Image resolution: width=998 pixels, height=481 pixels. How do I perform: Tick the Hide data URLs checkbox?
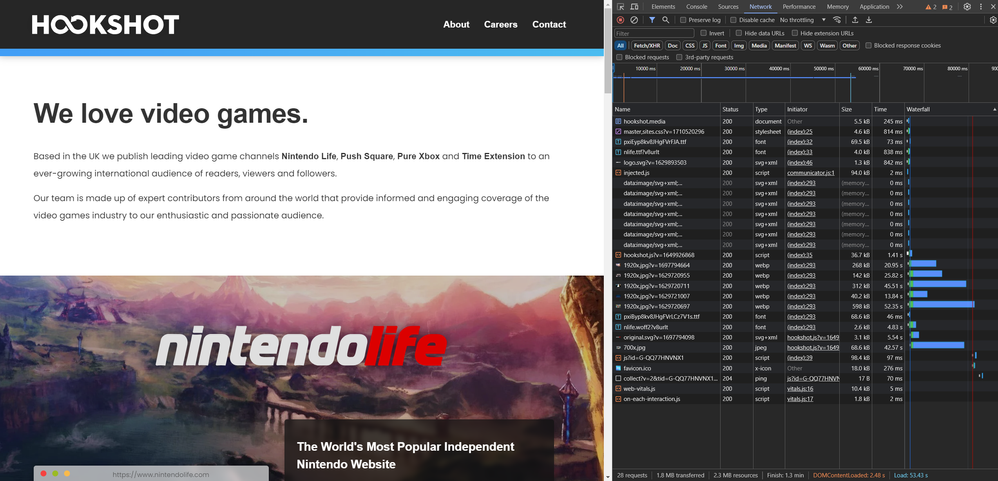coord(738,33)
